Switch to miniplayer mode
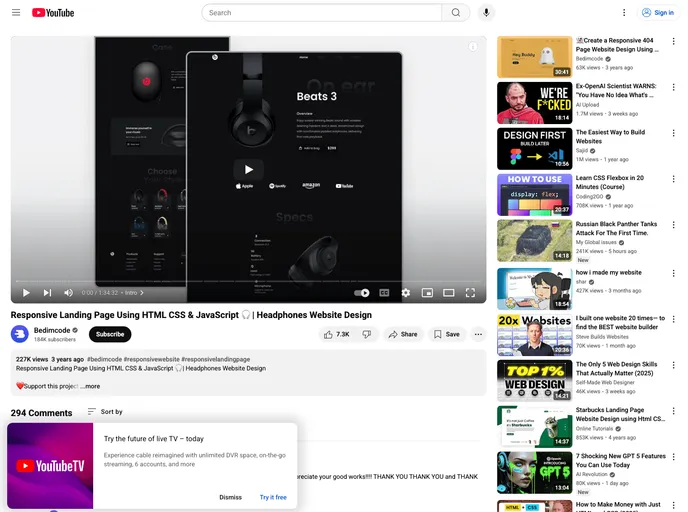Viewport: 688px width, 512px height. (427, 293)
